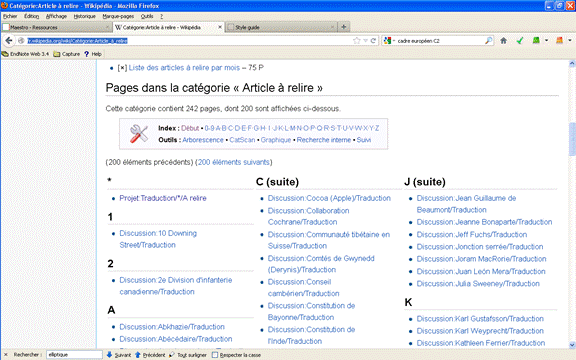Close the find bar with the X
Screen dimensions: 576x360
point(6,354)
